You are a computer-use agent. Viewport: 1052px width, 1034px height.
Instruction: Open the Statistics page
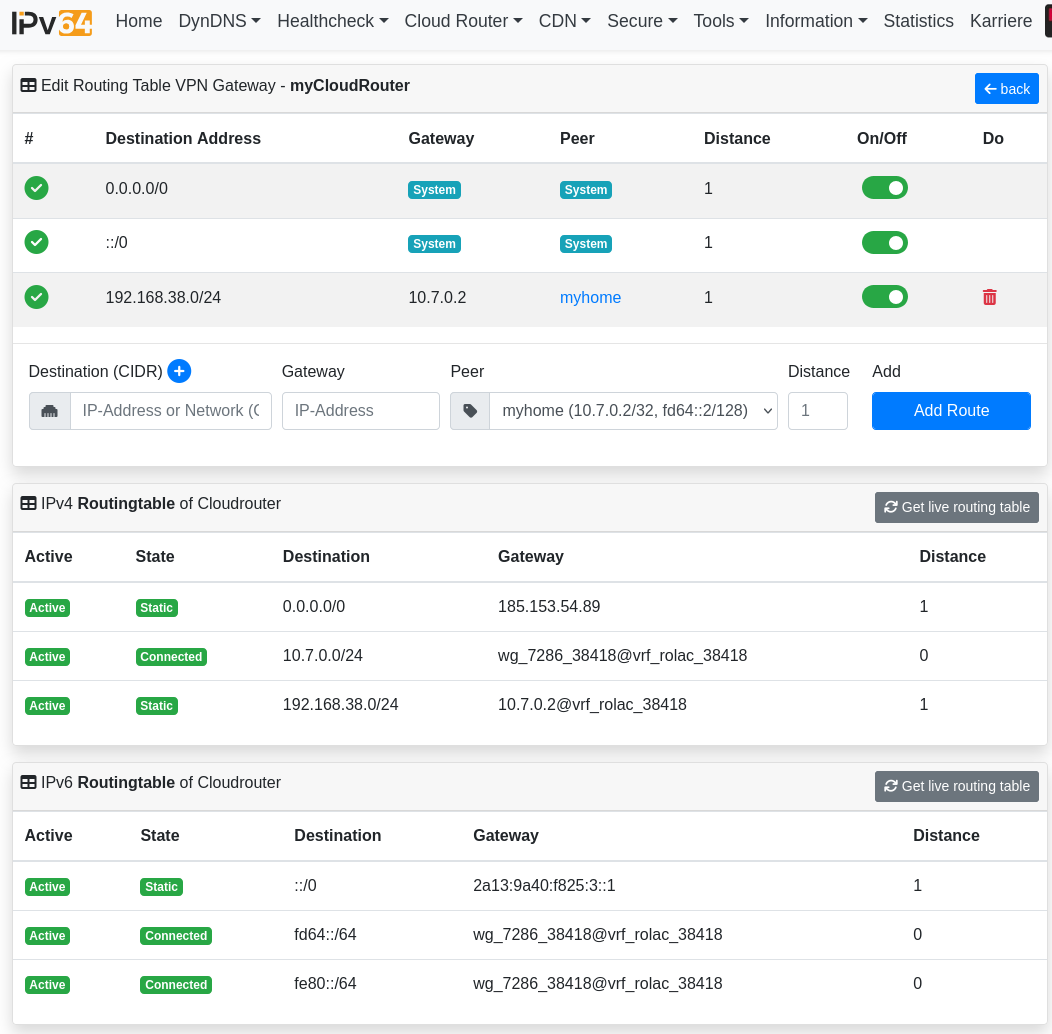coord(918,21)
